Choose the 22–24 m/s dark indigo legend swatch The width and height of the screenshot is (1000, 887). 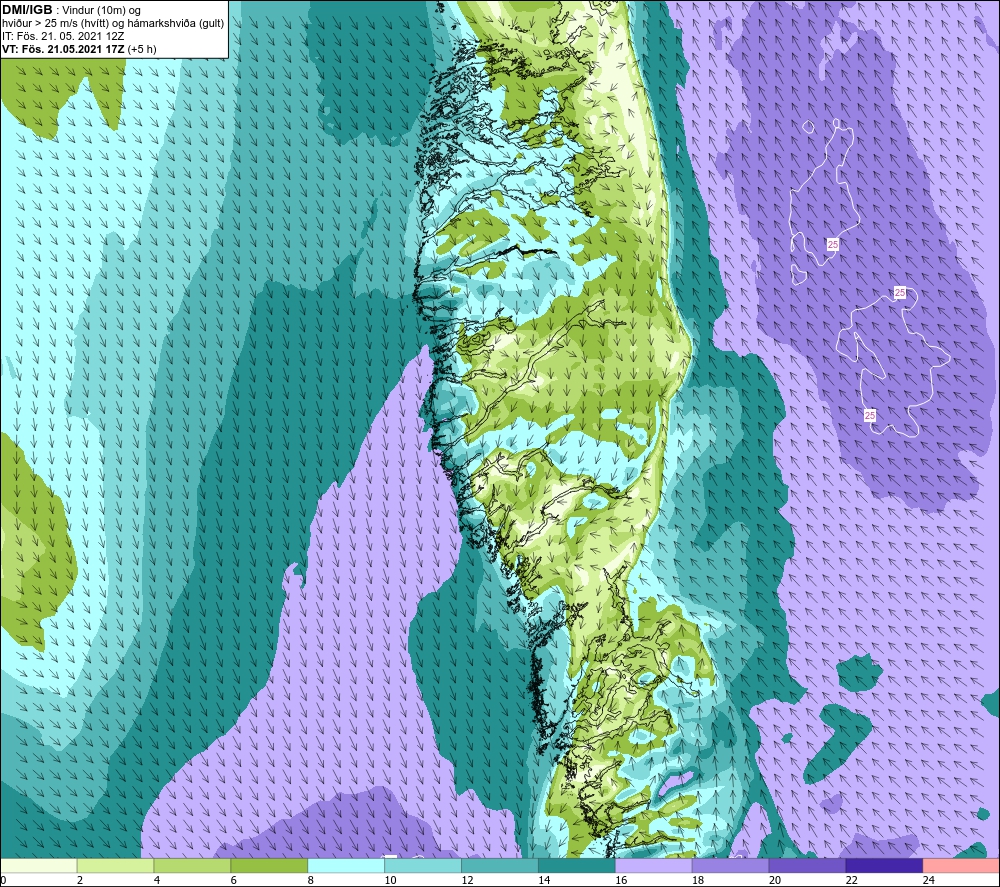point(885,865)
